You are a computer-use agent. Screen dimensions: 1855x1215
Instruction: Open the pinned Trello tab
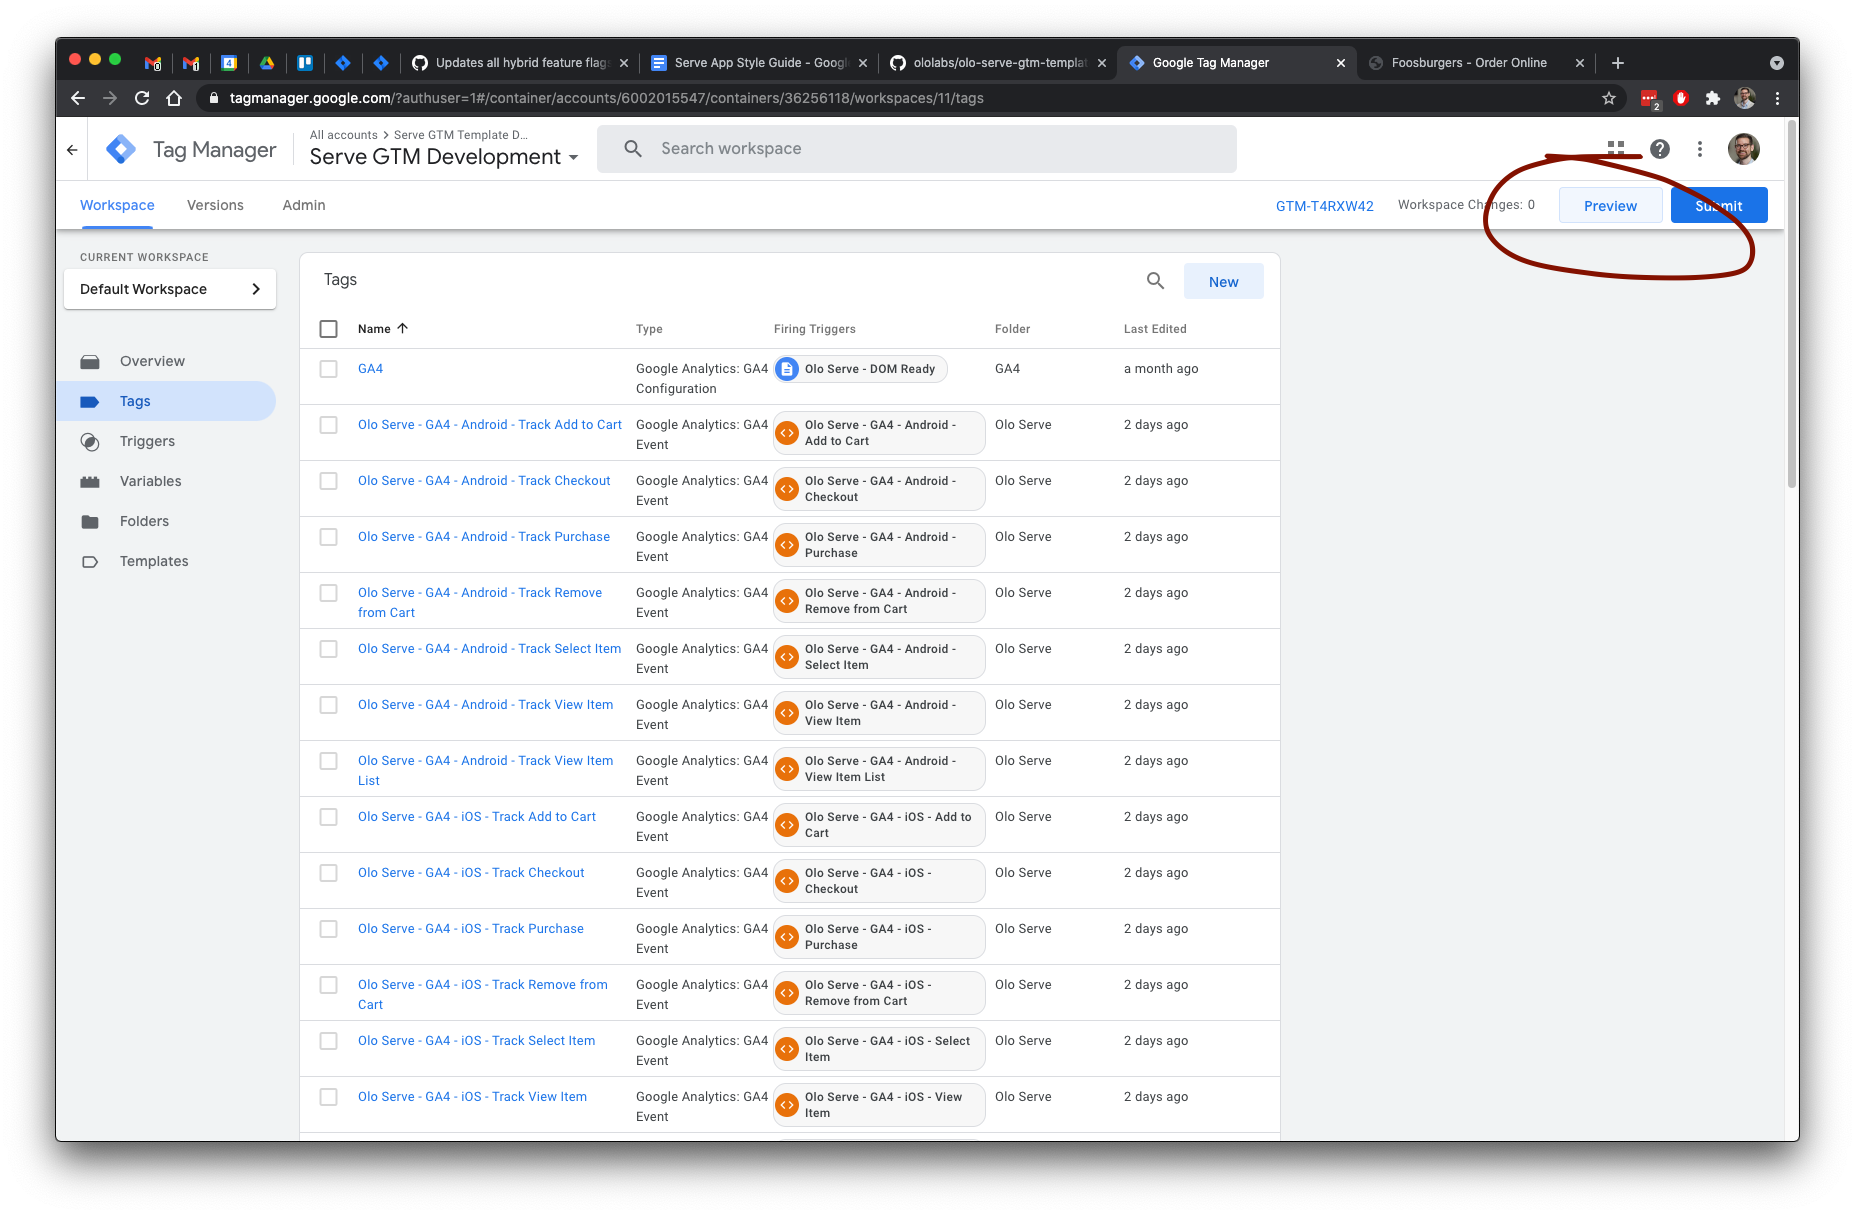pyautogui.click(x=305, y=63)
